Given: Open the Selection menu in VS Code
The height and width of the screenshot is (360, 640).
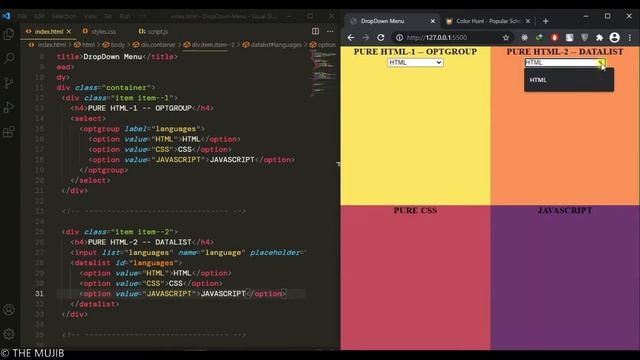Looking at the screenshot, I should click(64, 16).
